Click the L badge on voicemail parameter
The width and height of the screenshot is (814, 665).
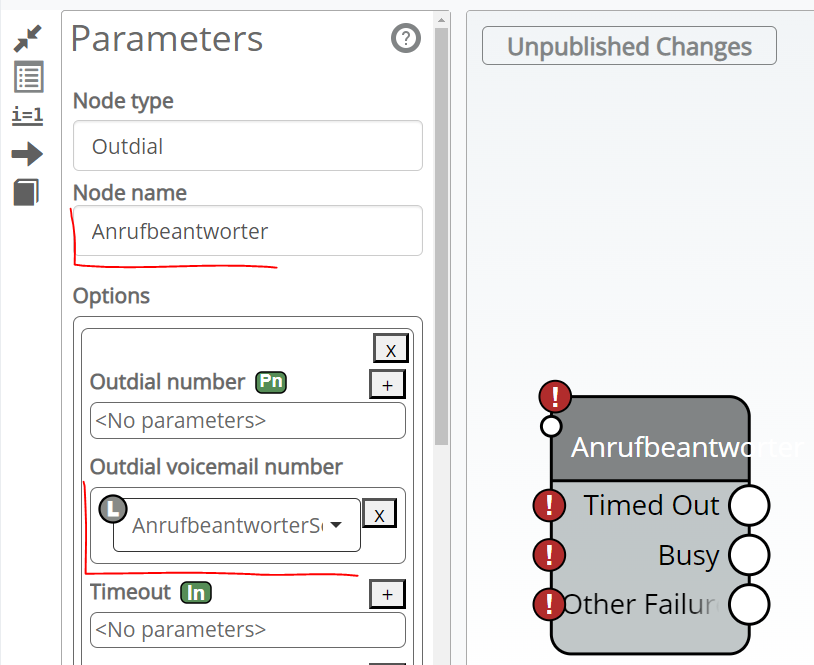tap(114, 508)
